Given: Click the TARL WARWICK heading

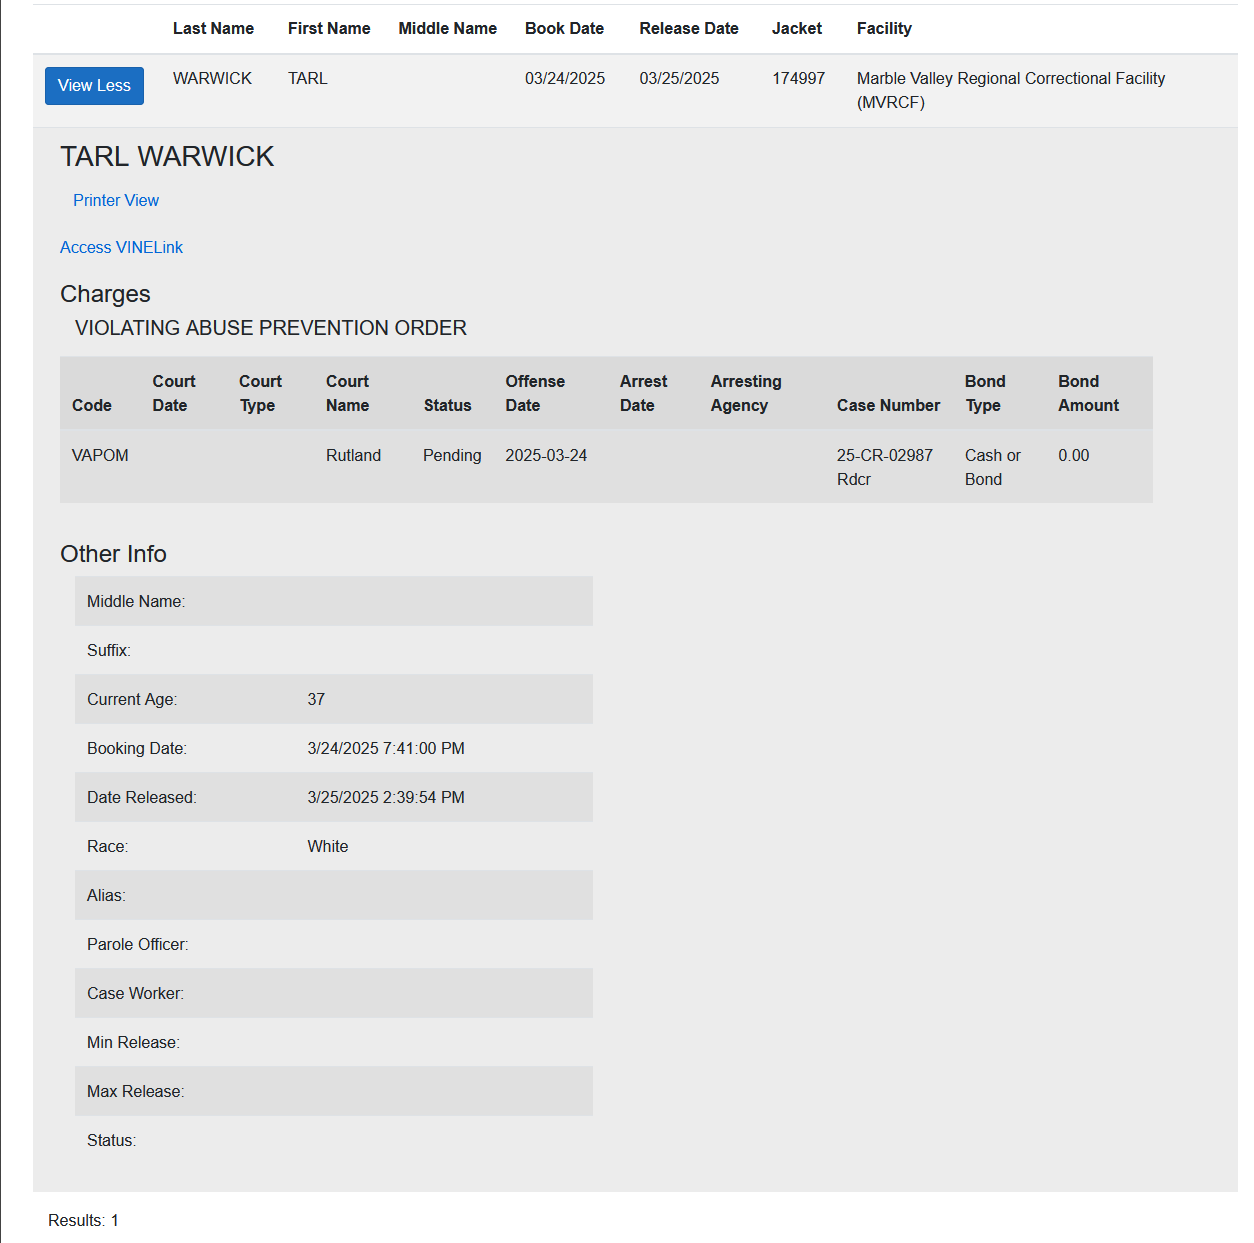Looking at the screenshot, I should (167, 157).
